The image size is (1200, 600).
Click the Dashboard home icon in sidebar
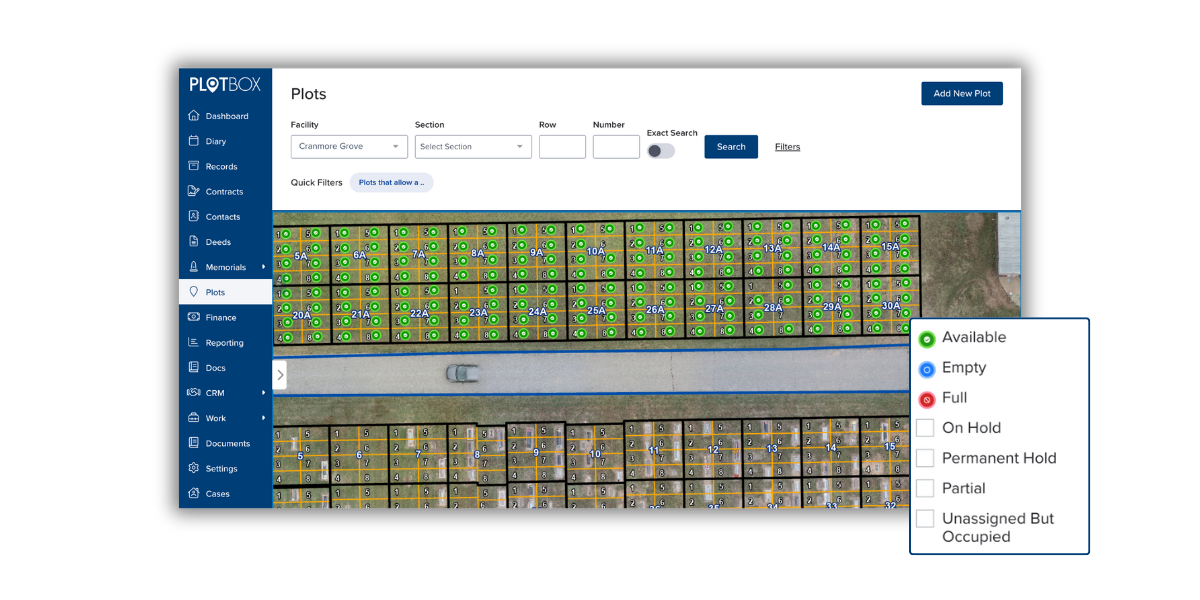coord(194,116)
